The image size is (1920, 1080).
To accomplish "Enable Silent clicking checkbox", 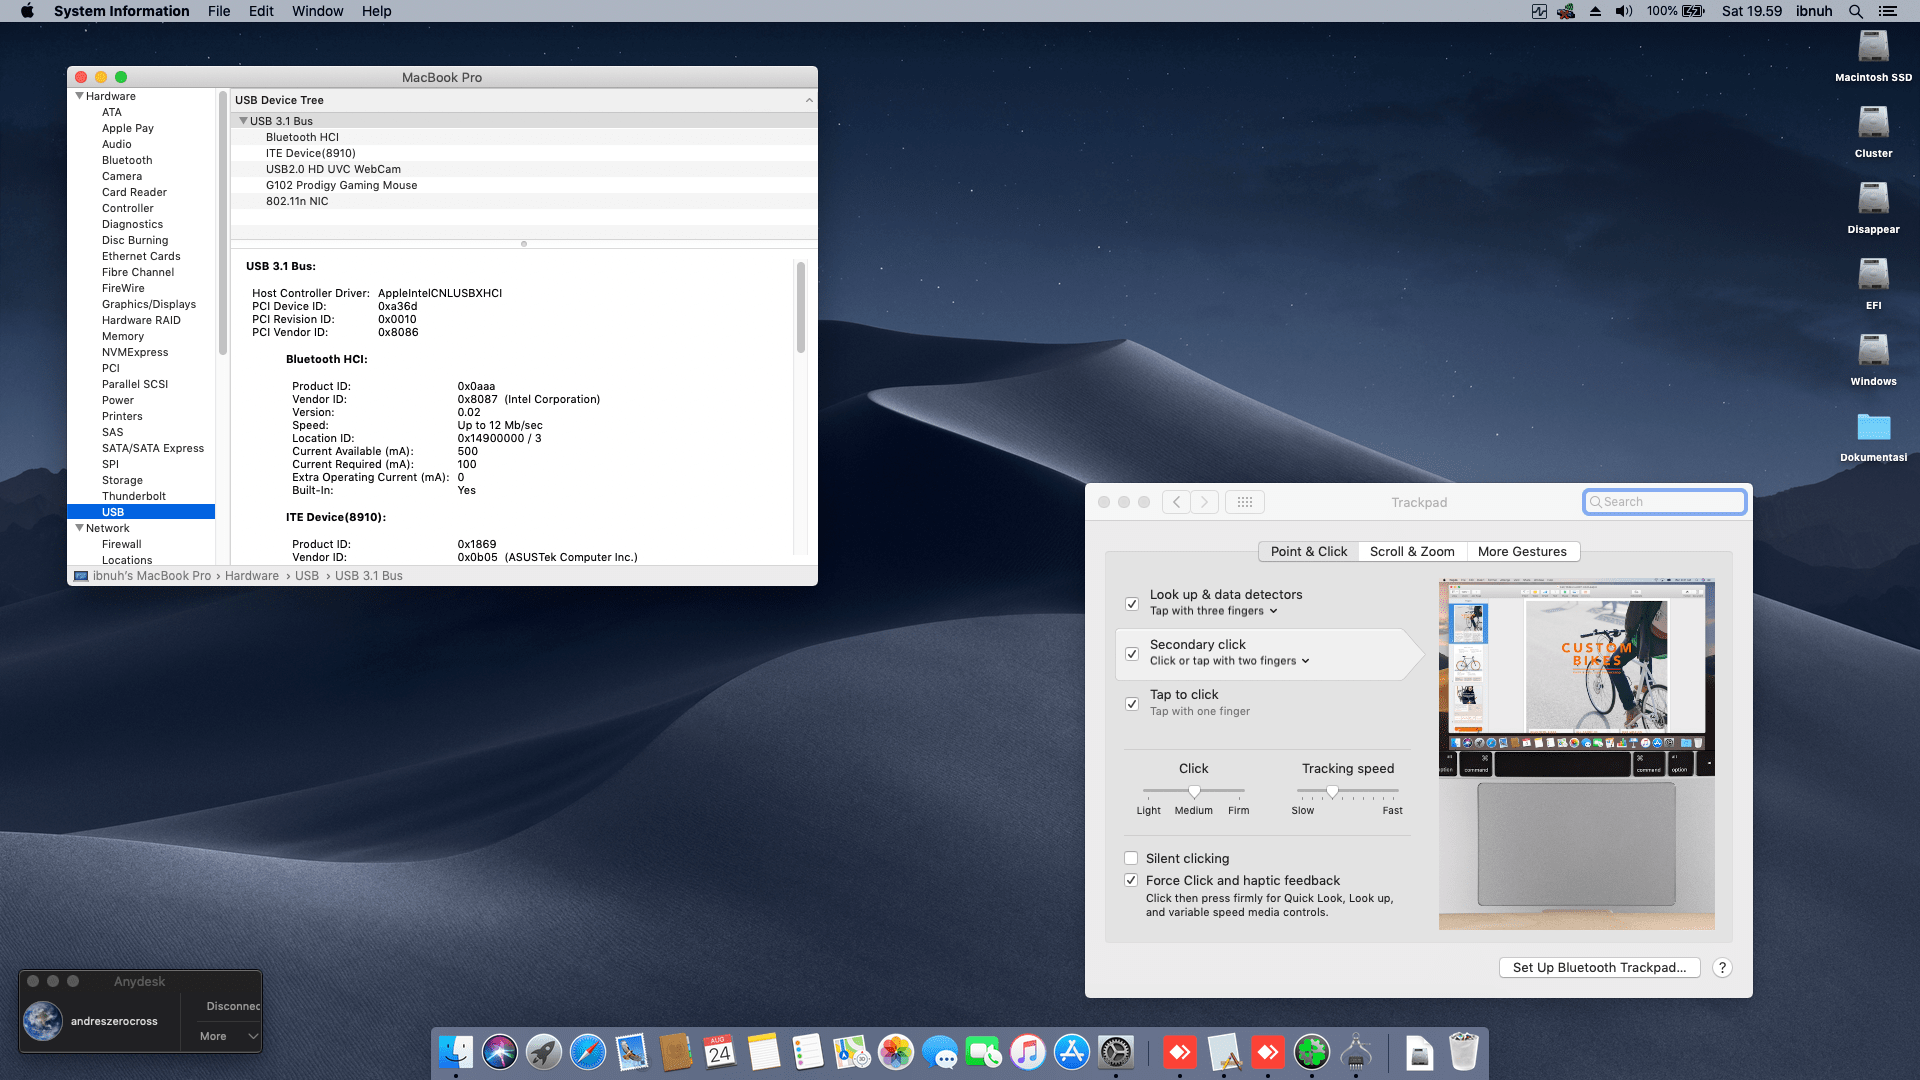I will pyautogui.click(x=1131, y=858).
